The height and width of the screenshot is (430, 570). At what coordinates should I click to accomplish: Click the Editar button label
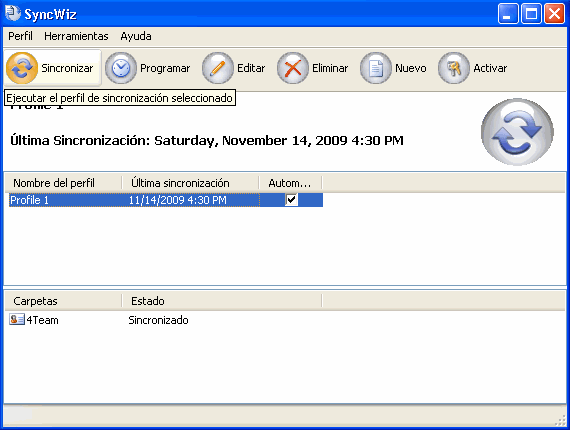(251, 68)
